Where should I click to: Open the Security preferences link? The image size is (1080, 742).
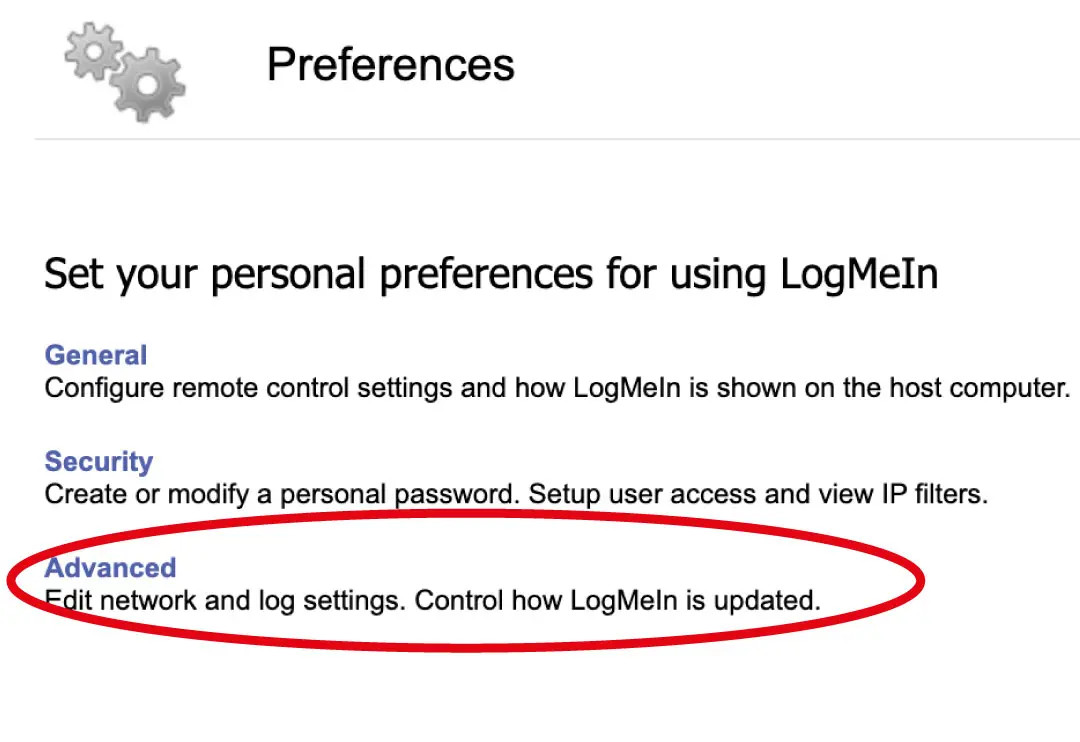98,461
